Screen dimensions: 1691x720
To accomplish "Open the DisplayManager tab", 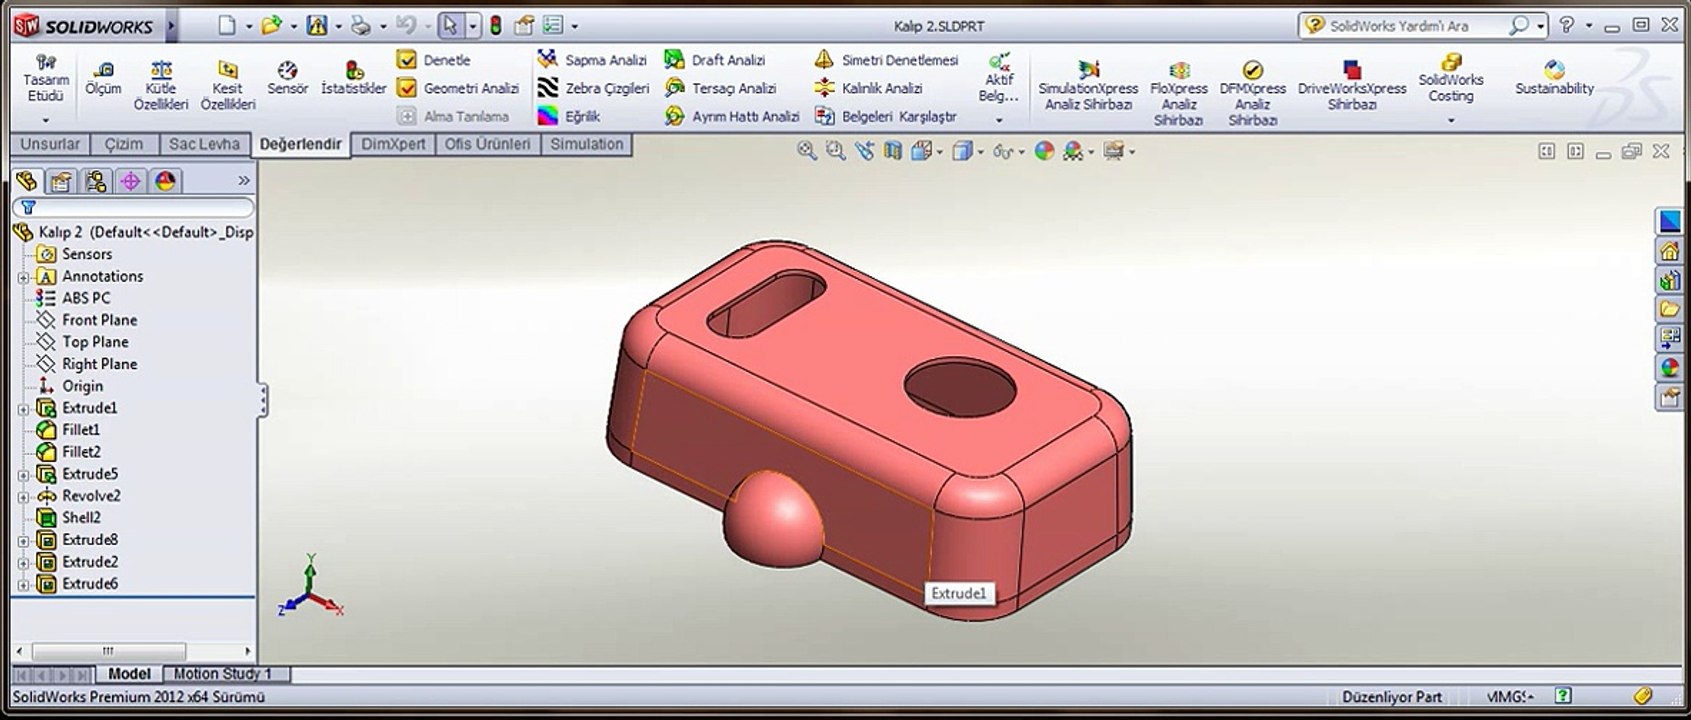I will (x=165, y=181).
